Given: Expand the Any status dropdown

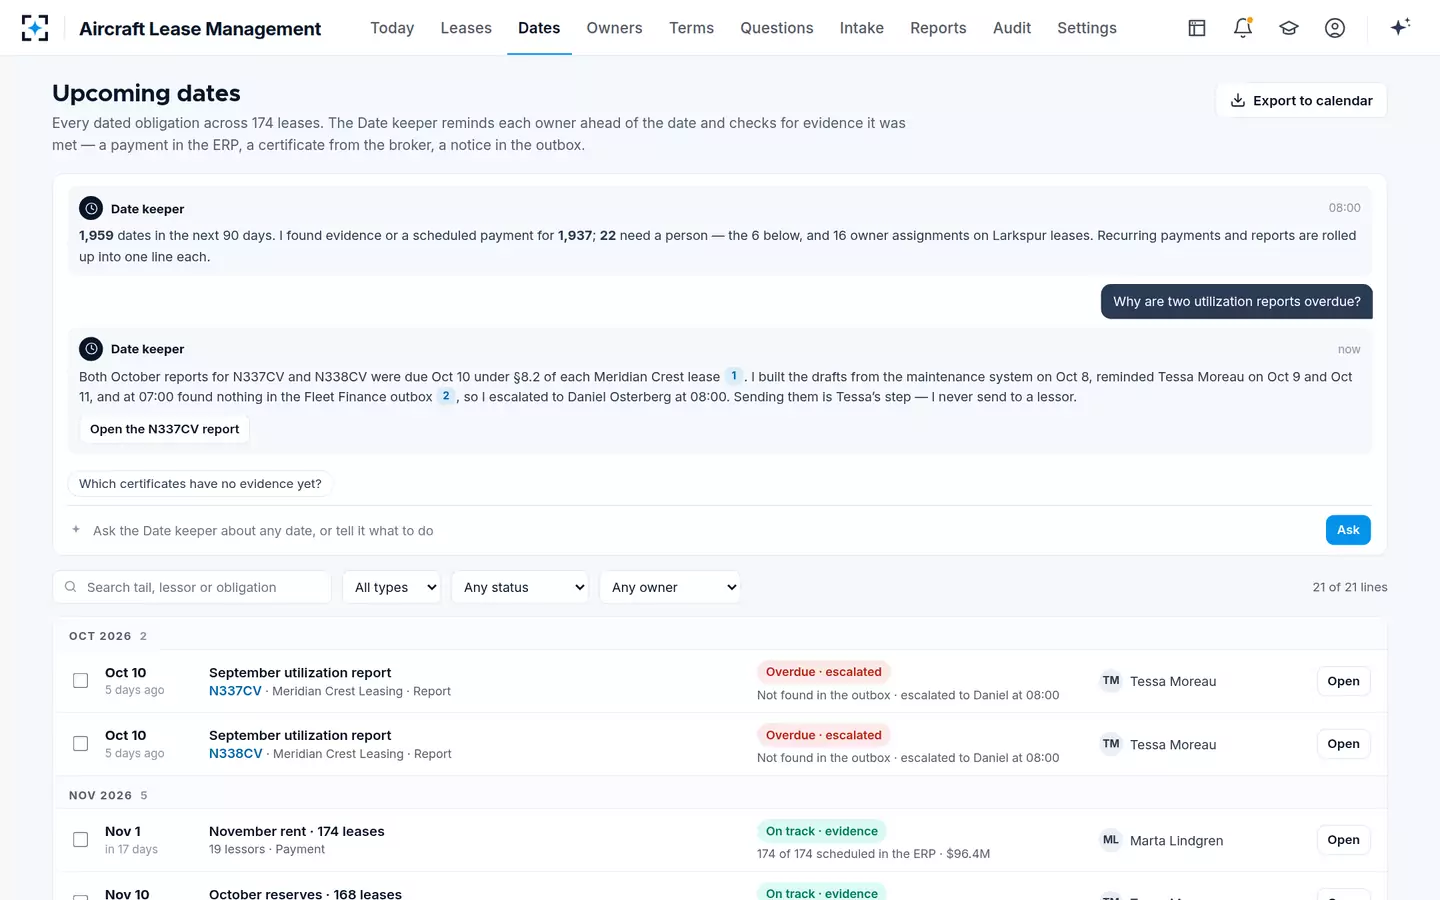Looking at the screenshot, I should [520, 587].
